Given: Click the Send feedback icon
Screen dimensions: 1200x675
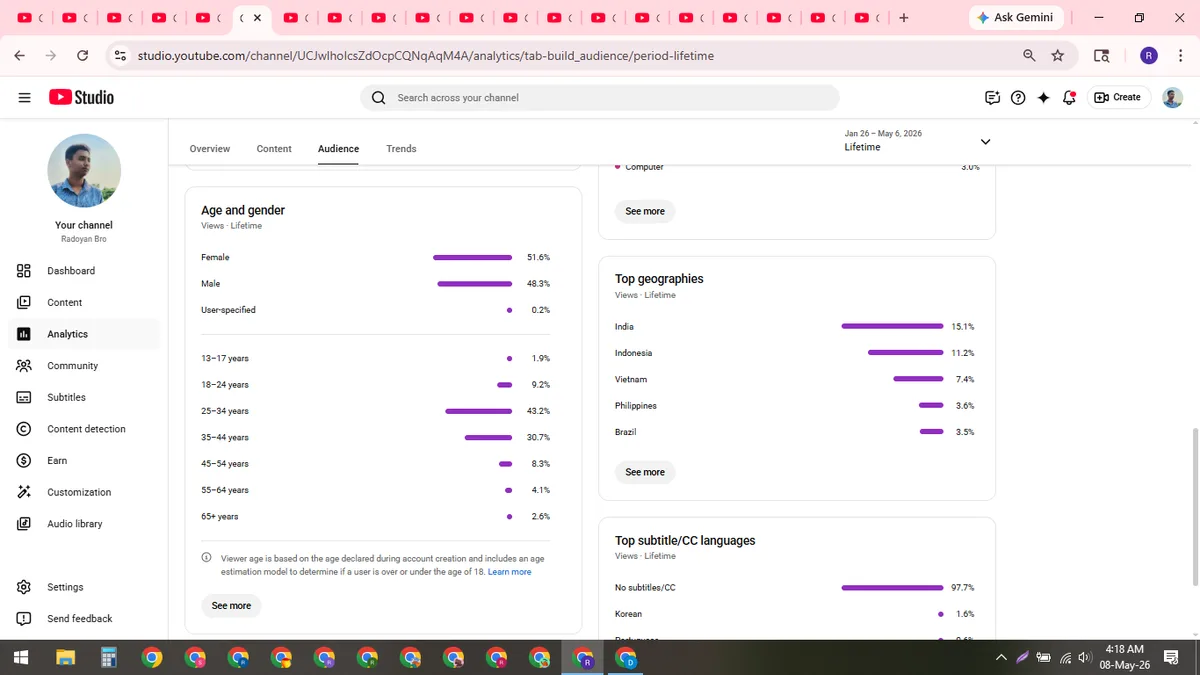Looking at the screenshot, I should pos(24,619).
